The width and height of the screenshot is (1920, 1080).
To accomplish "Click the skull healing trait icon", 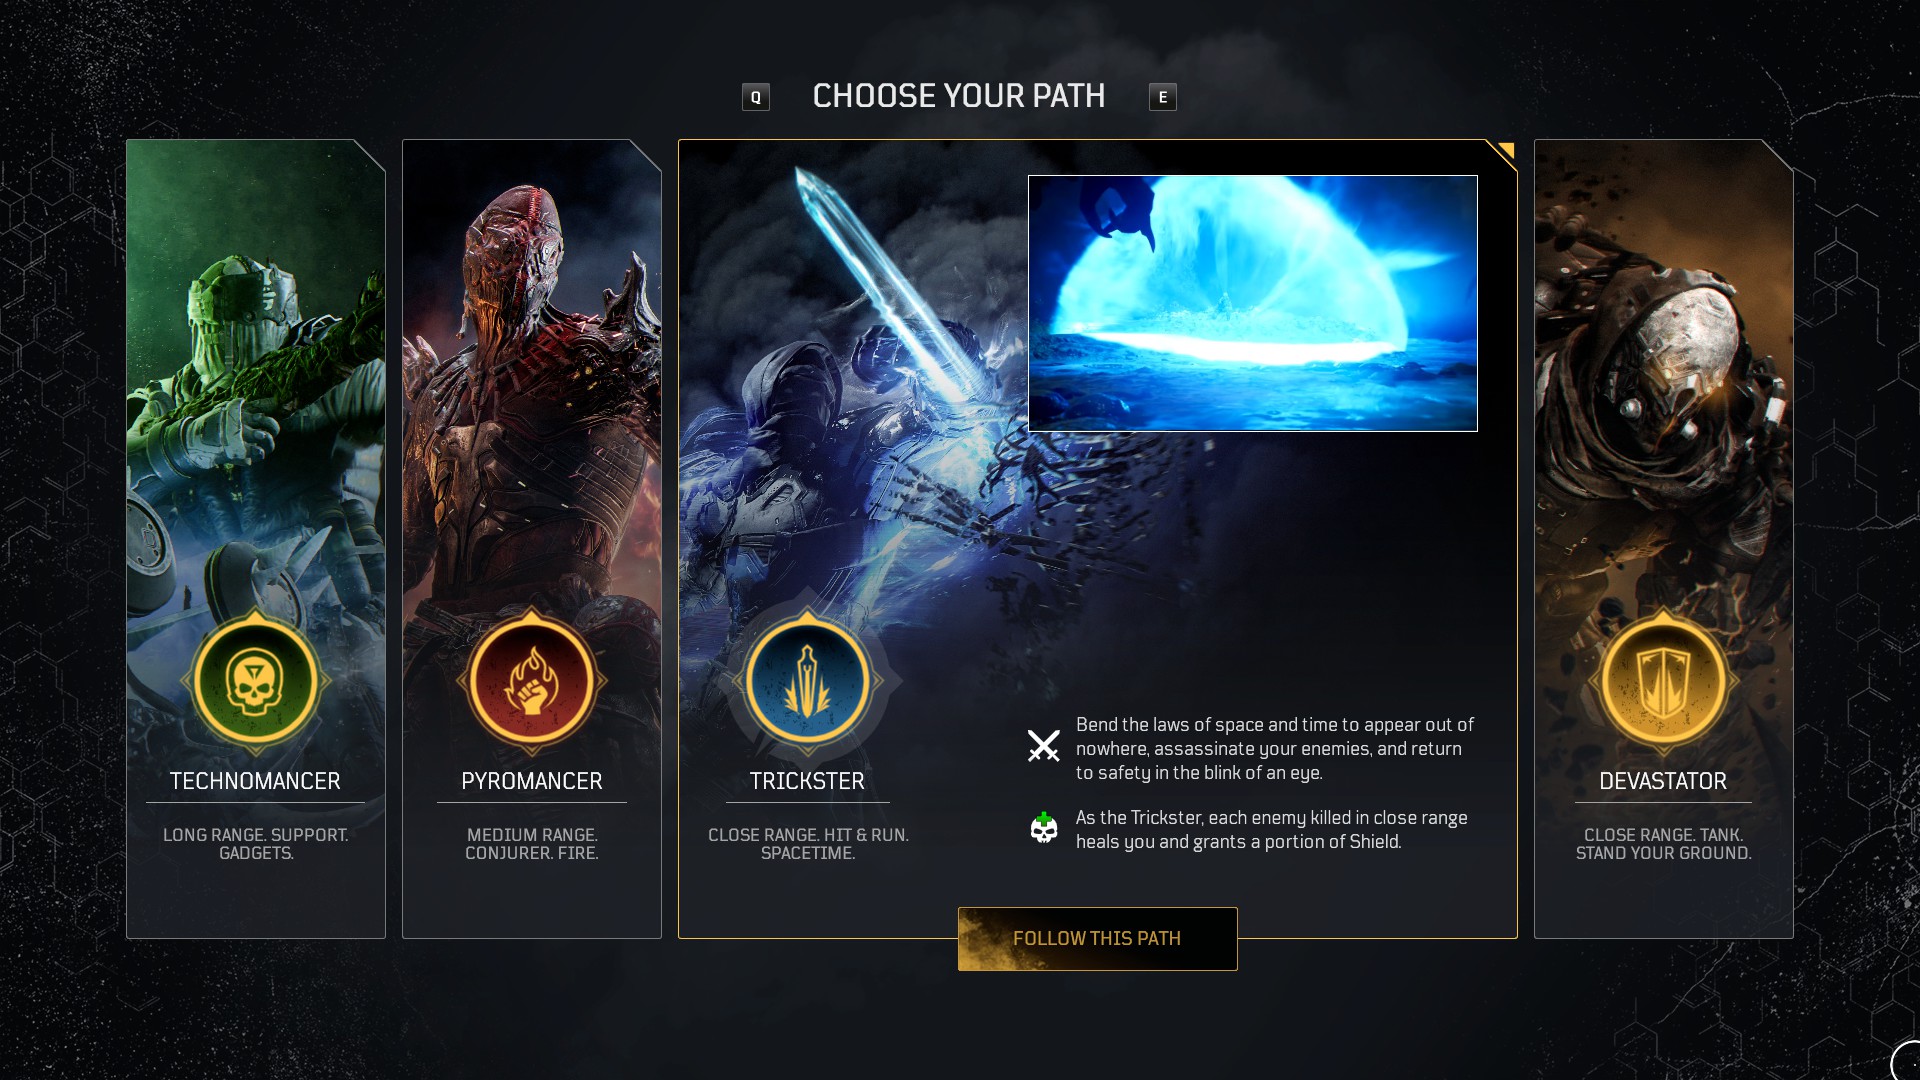I will point(1044,828).
